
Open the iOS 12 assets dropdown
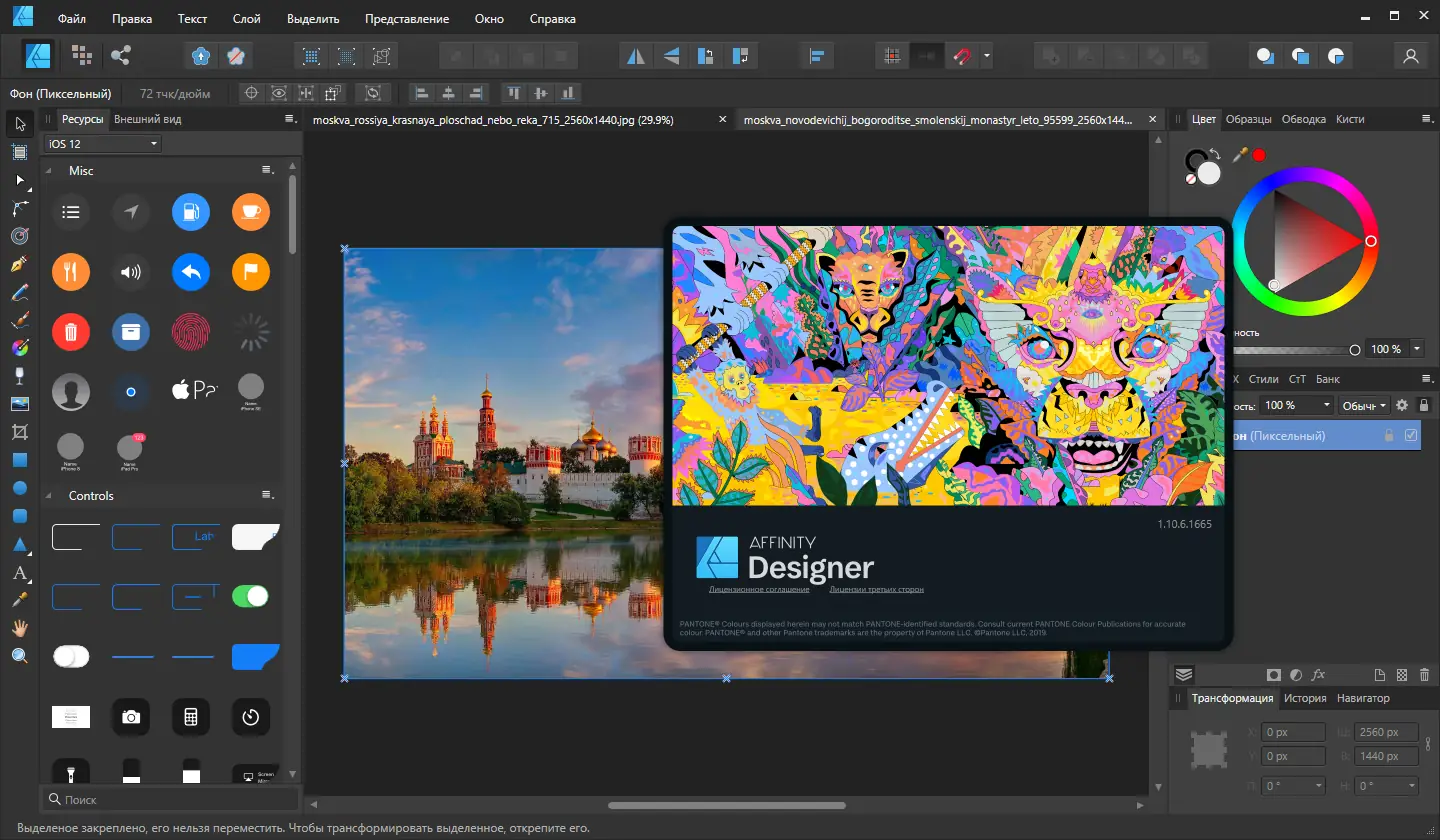(x=103, y=144)
